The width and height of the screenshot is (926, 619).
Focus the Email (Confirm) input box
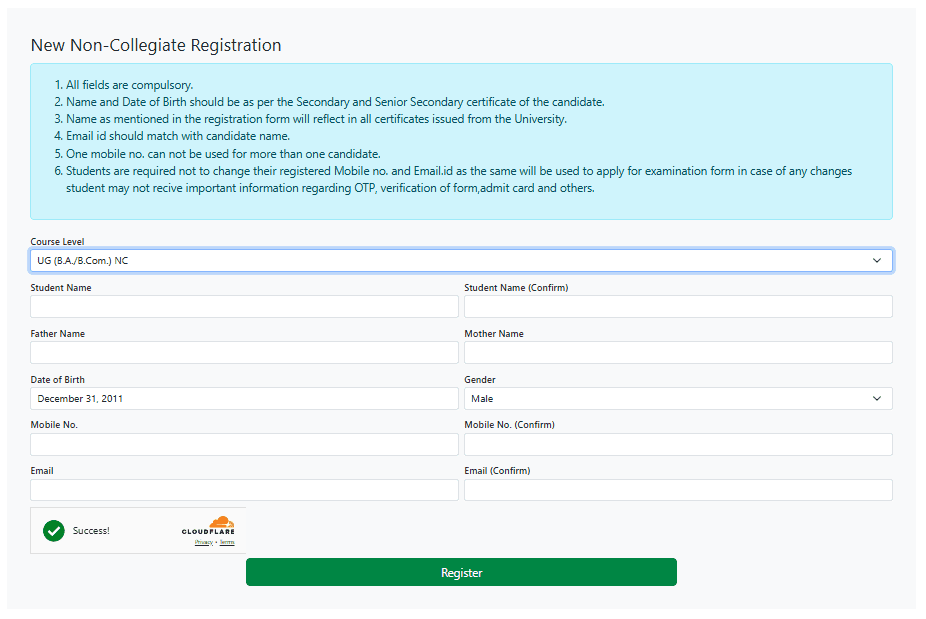pos(677,490)
